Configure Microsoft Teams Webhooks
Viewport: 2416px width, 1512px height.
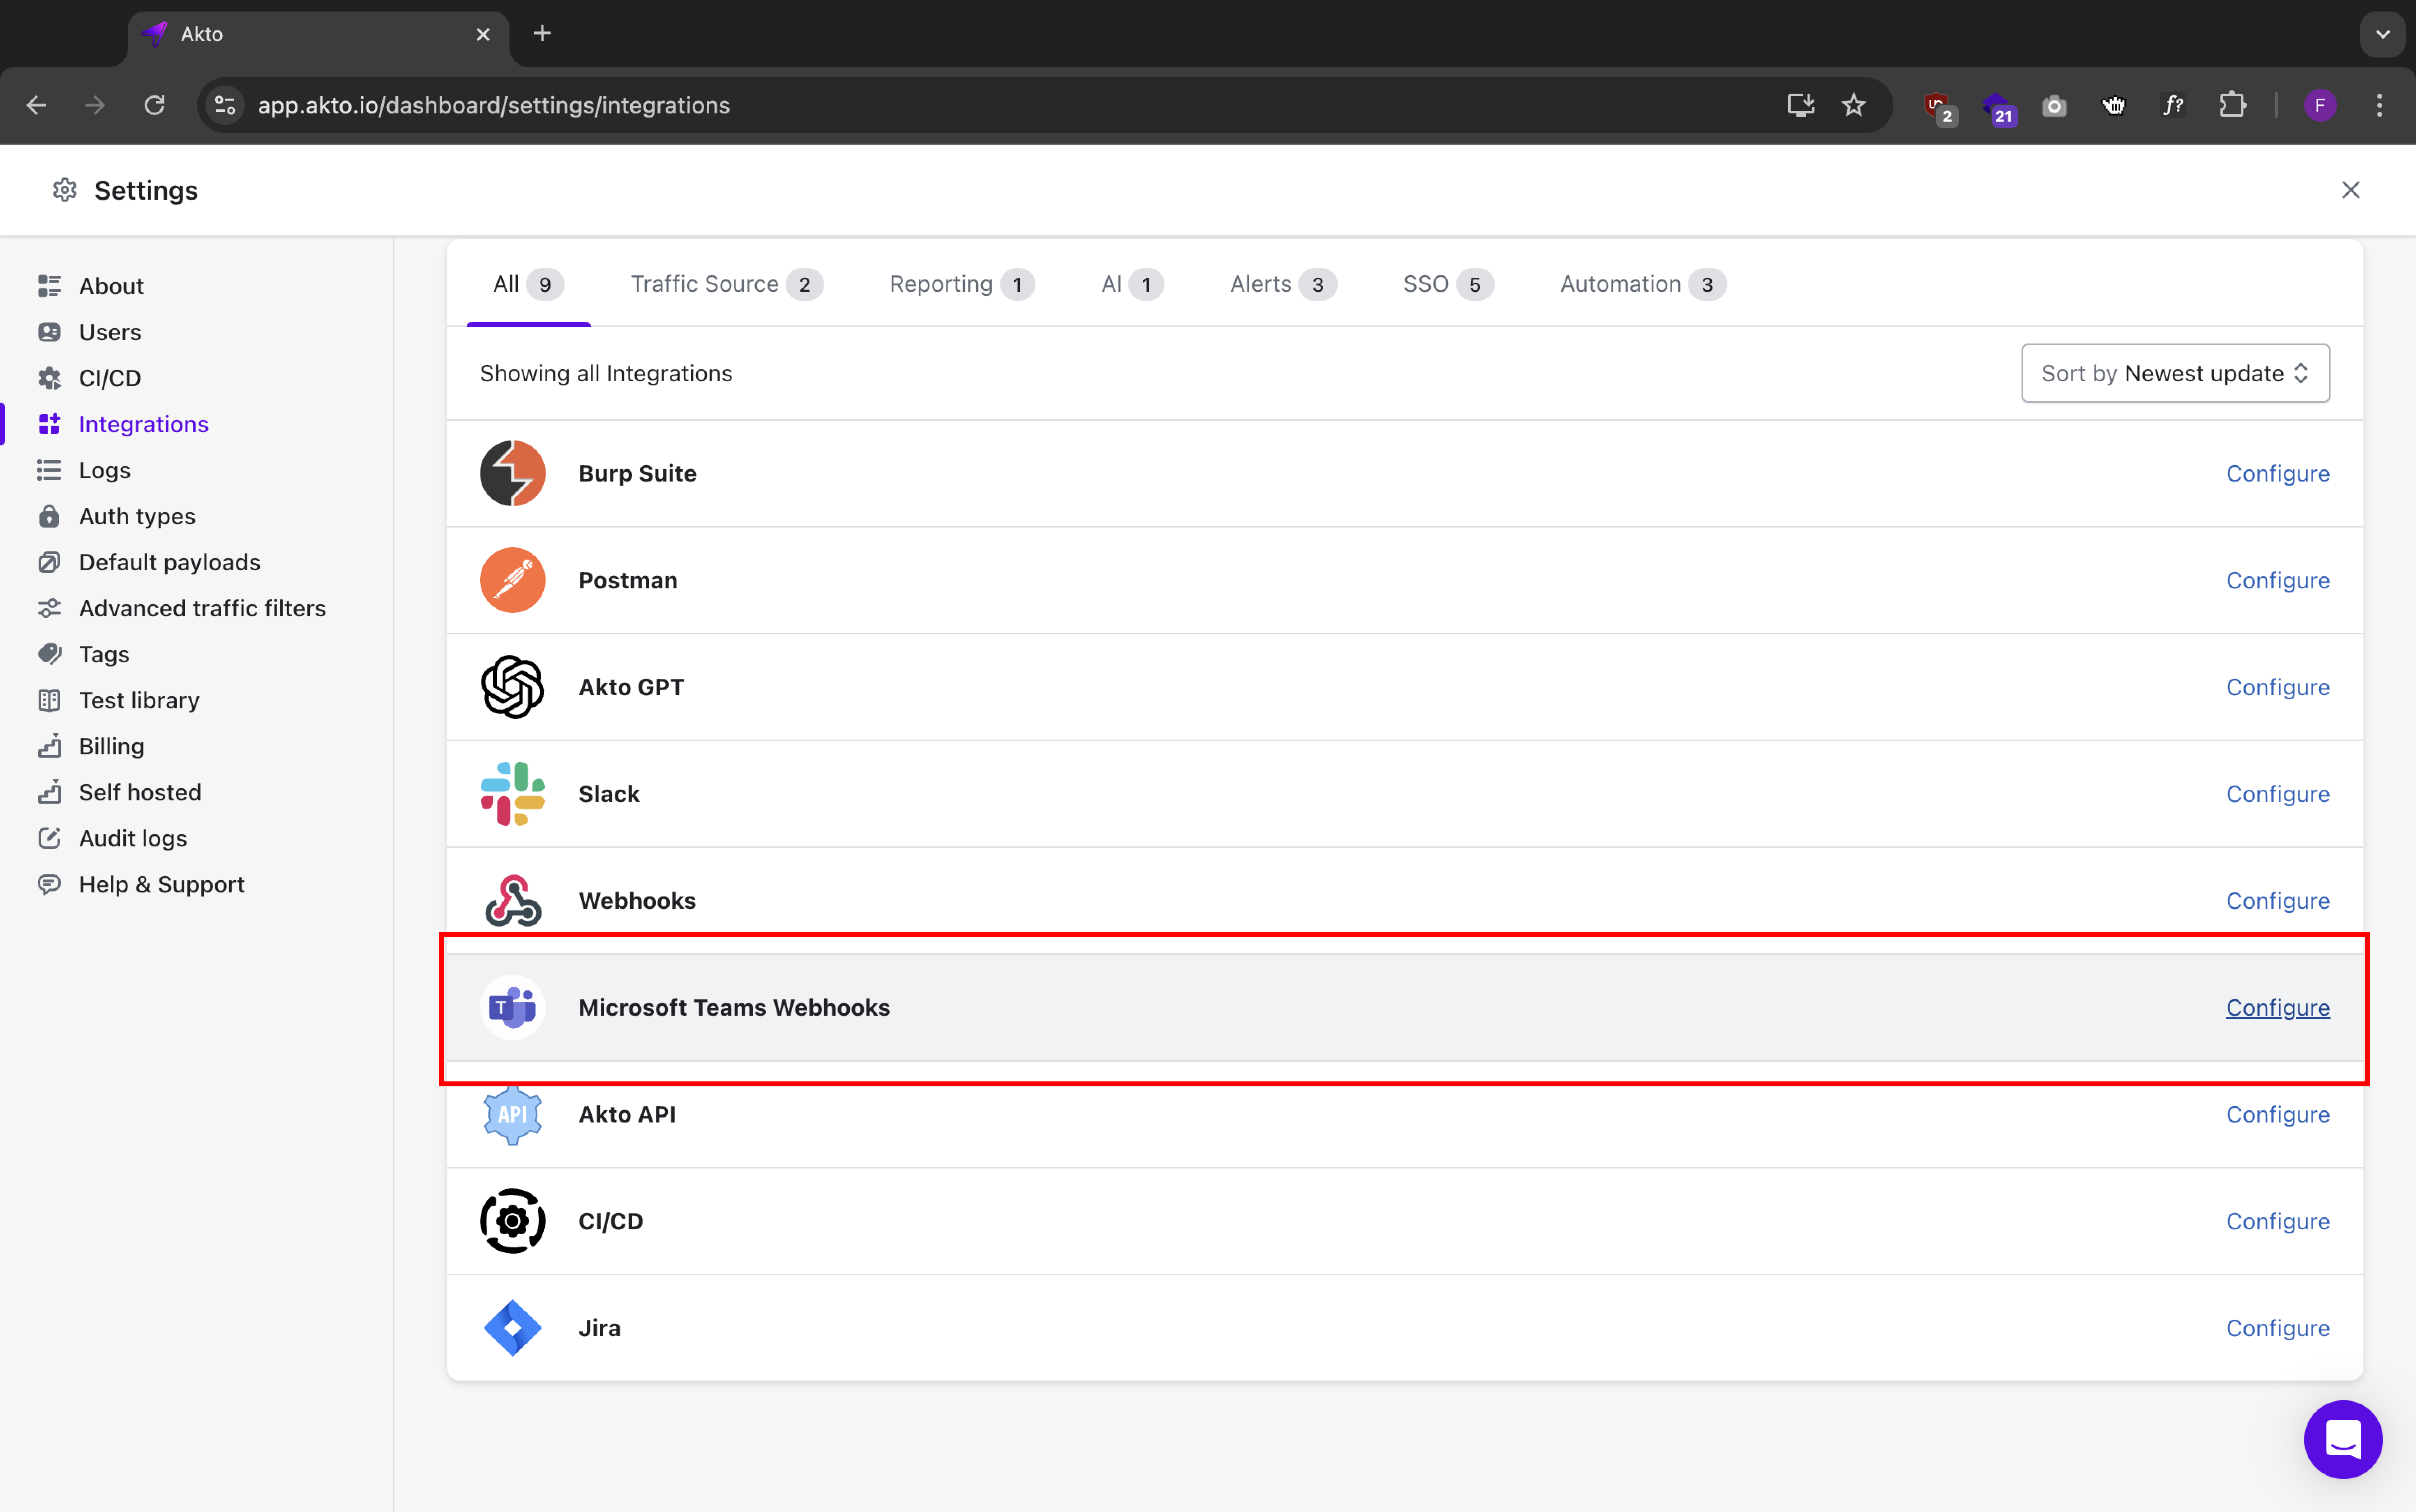click(2277, 1007)
